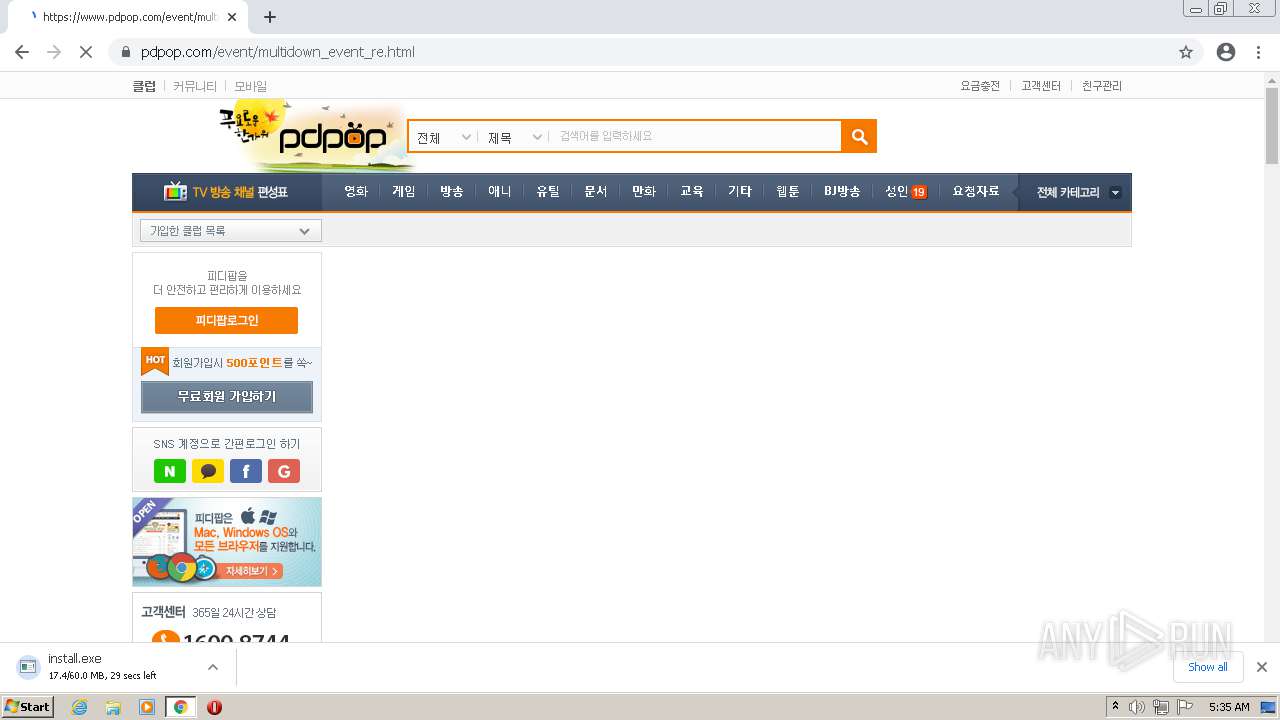The height and width of the screenshot is (720, 1280).
Task: Select the 애니 category menu
Action: click(500, 191)
